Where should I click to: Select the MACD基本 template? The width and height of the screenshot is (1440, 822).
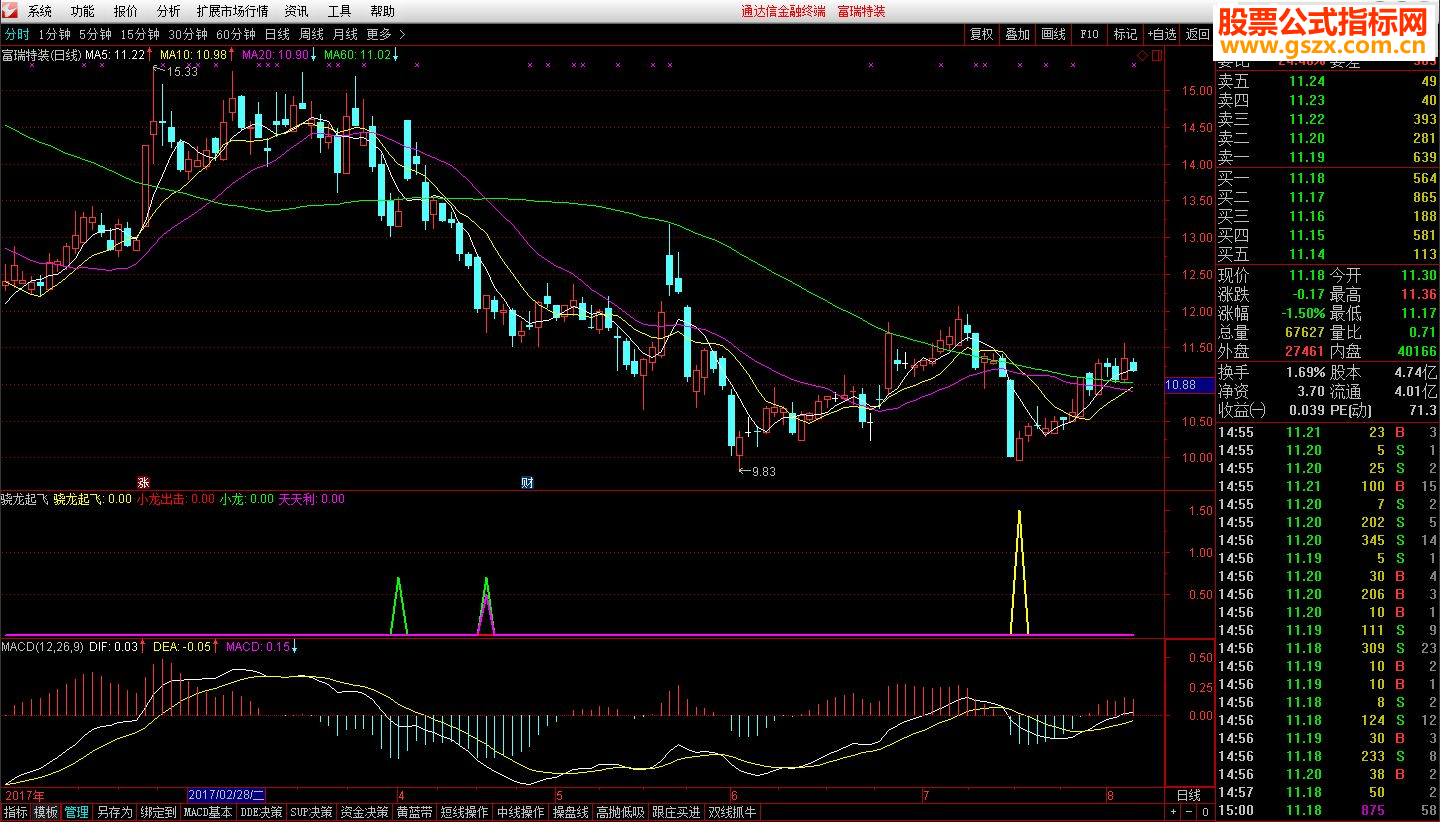pyautogui.click(x=208, y=813)
